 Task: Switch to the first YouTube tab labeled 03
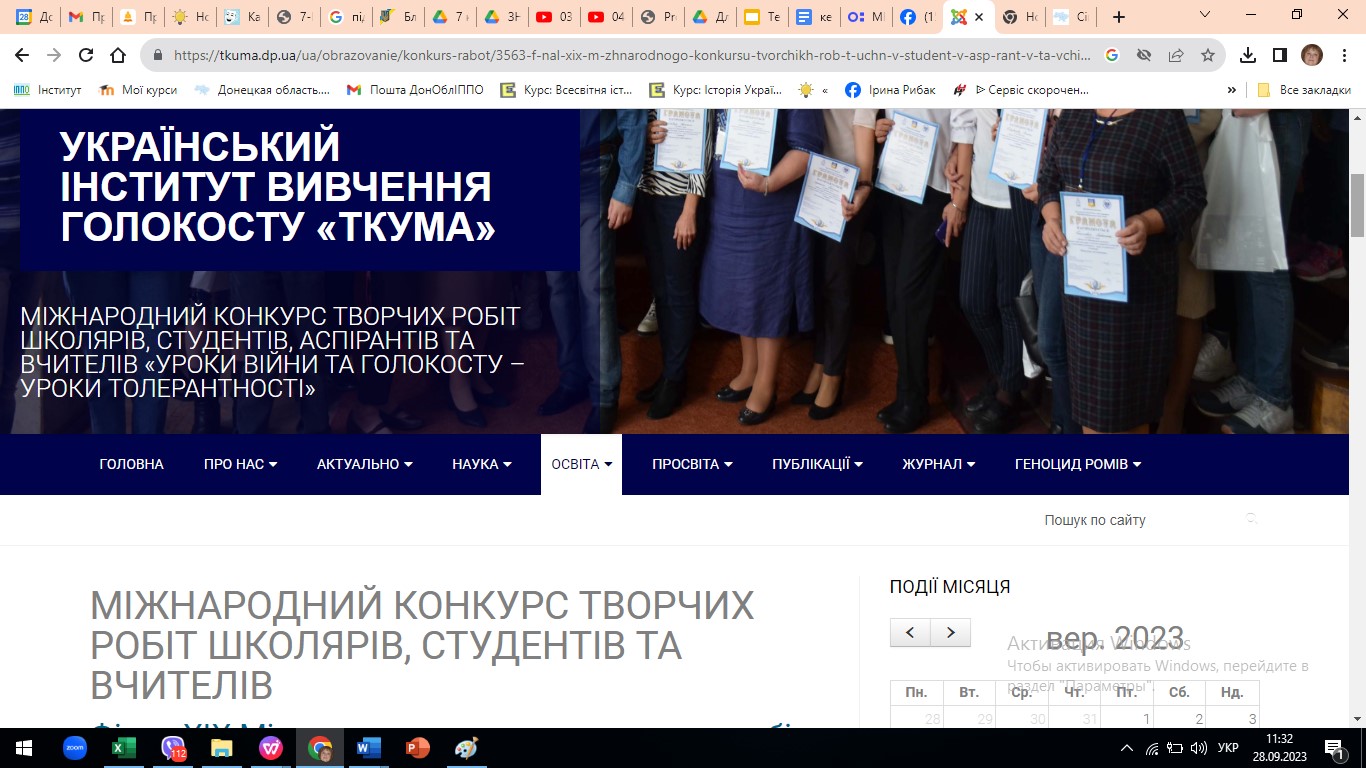coord(553,17)
